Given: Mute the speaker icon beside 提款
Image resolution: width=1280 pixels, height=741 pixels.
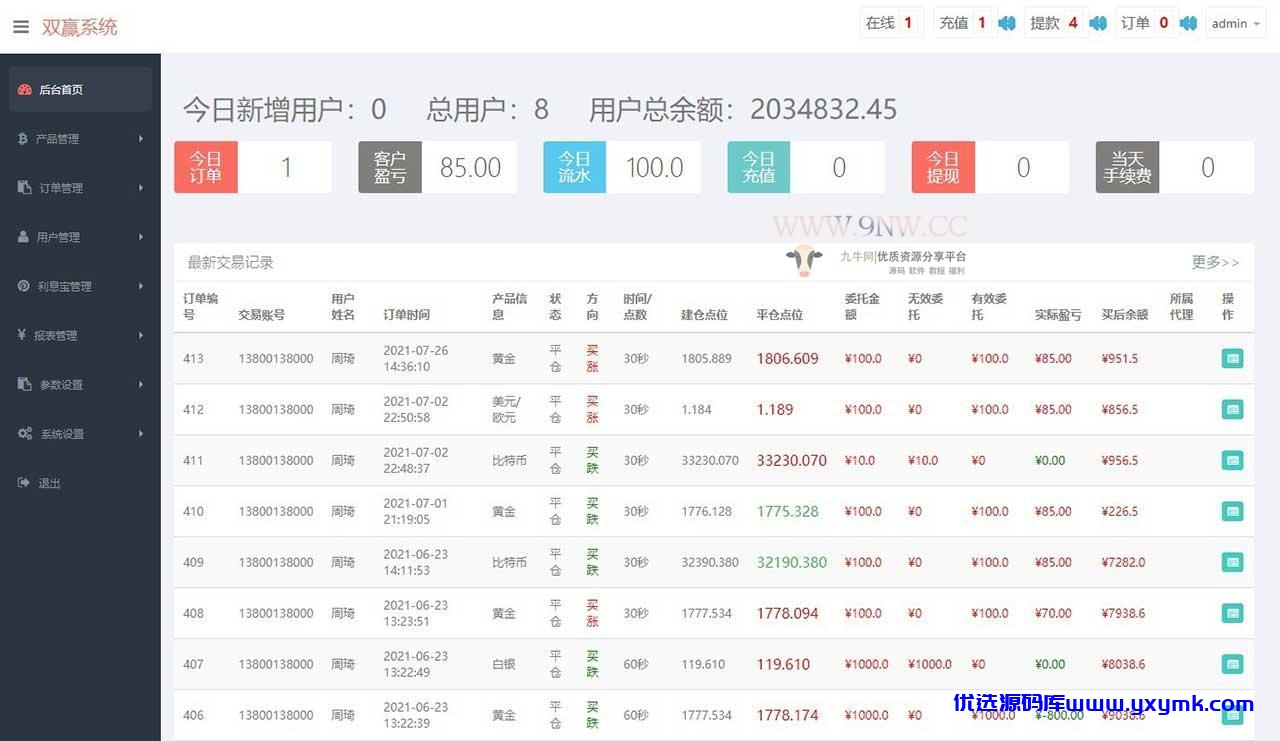Looking at the screenshot, I should (1098, 23).
